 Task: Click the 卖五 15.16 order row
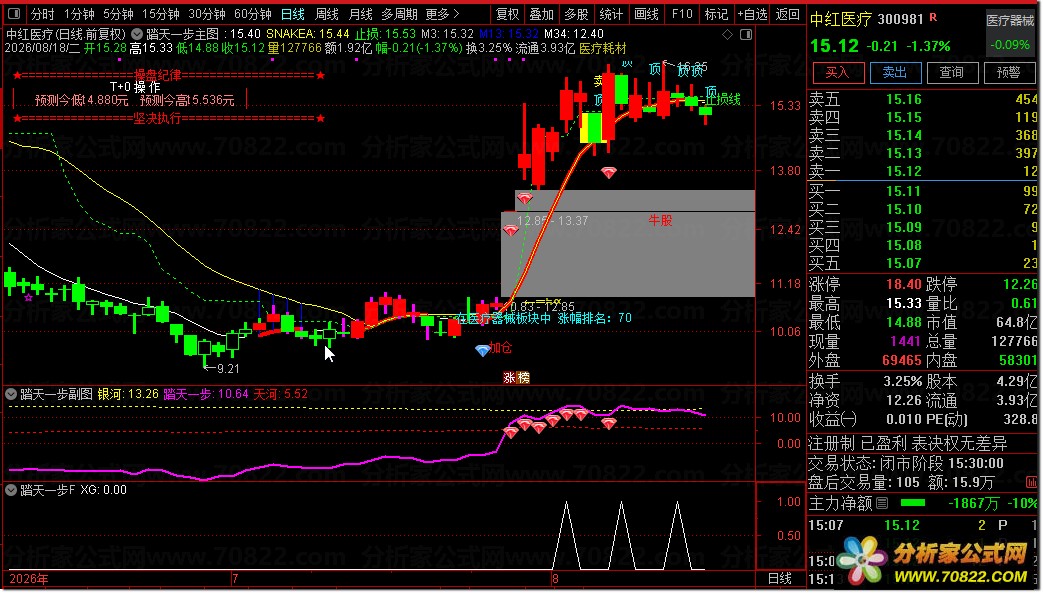point(923,100)
